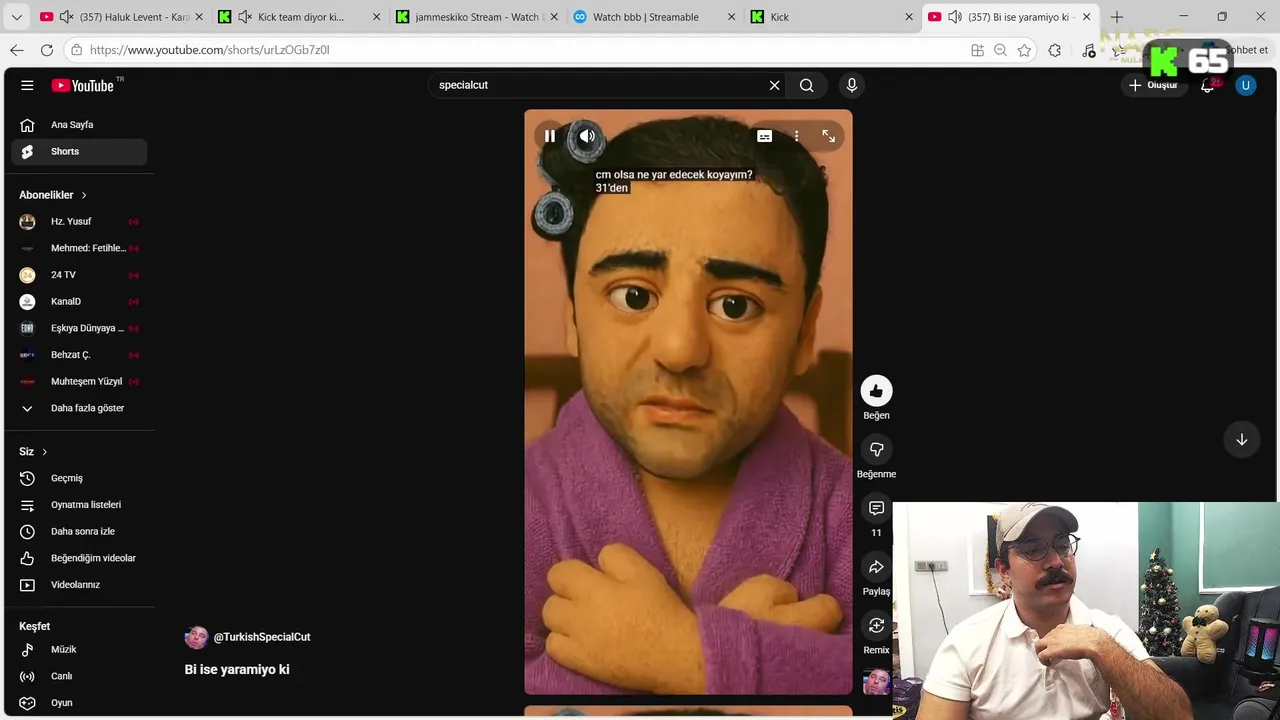Go to Ana Sayfa in sidebar
The height and width of the screenshot is (720, 1280).
79,125
